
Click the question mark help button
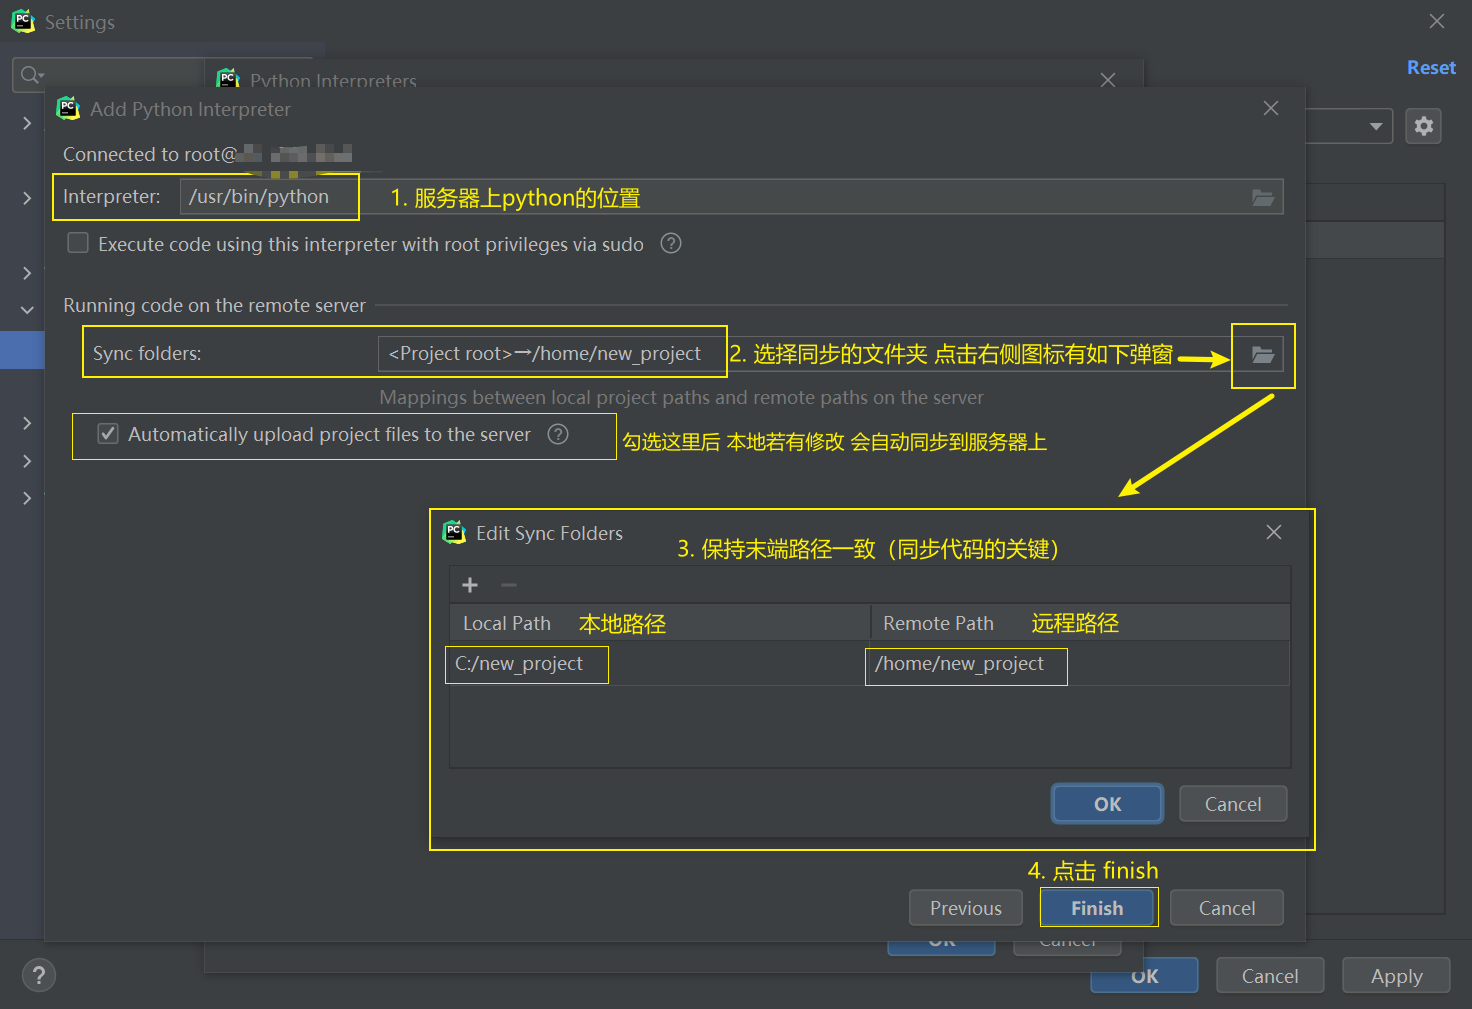tap(39, 975)
